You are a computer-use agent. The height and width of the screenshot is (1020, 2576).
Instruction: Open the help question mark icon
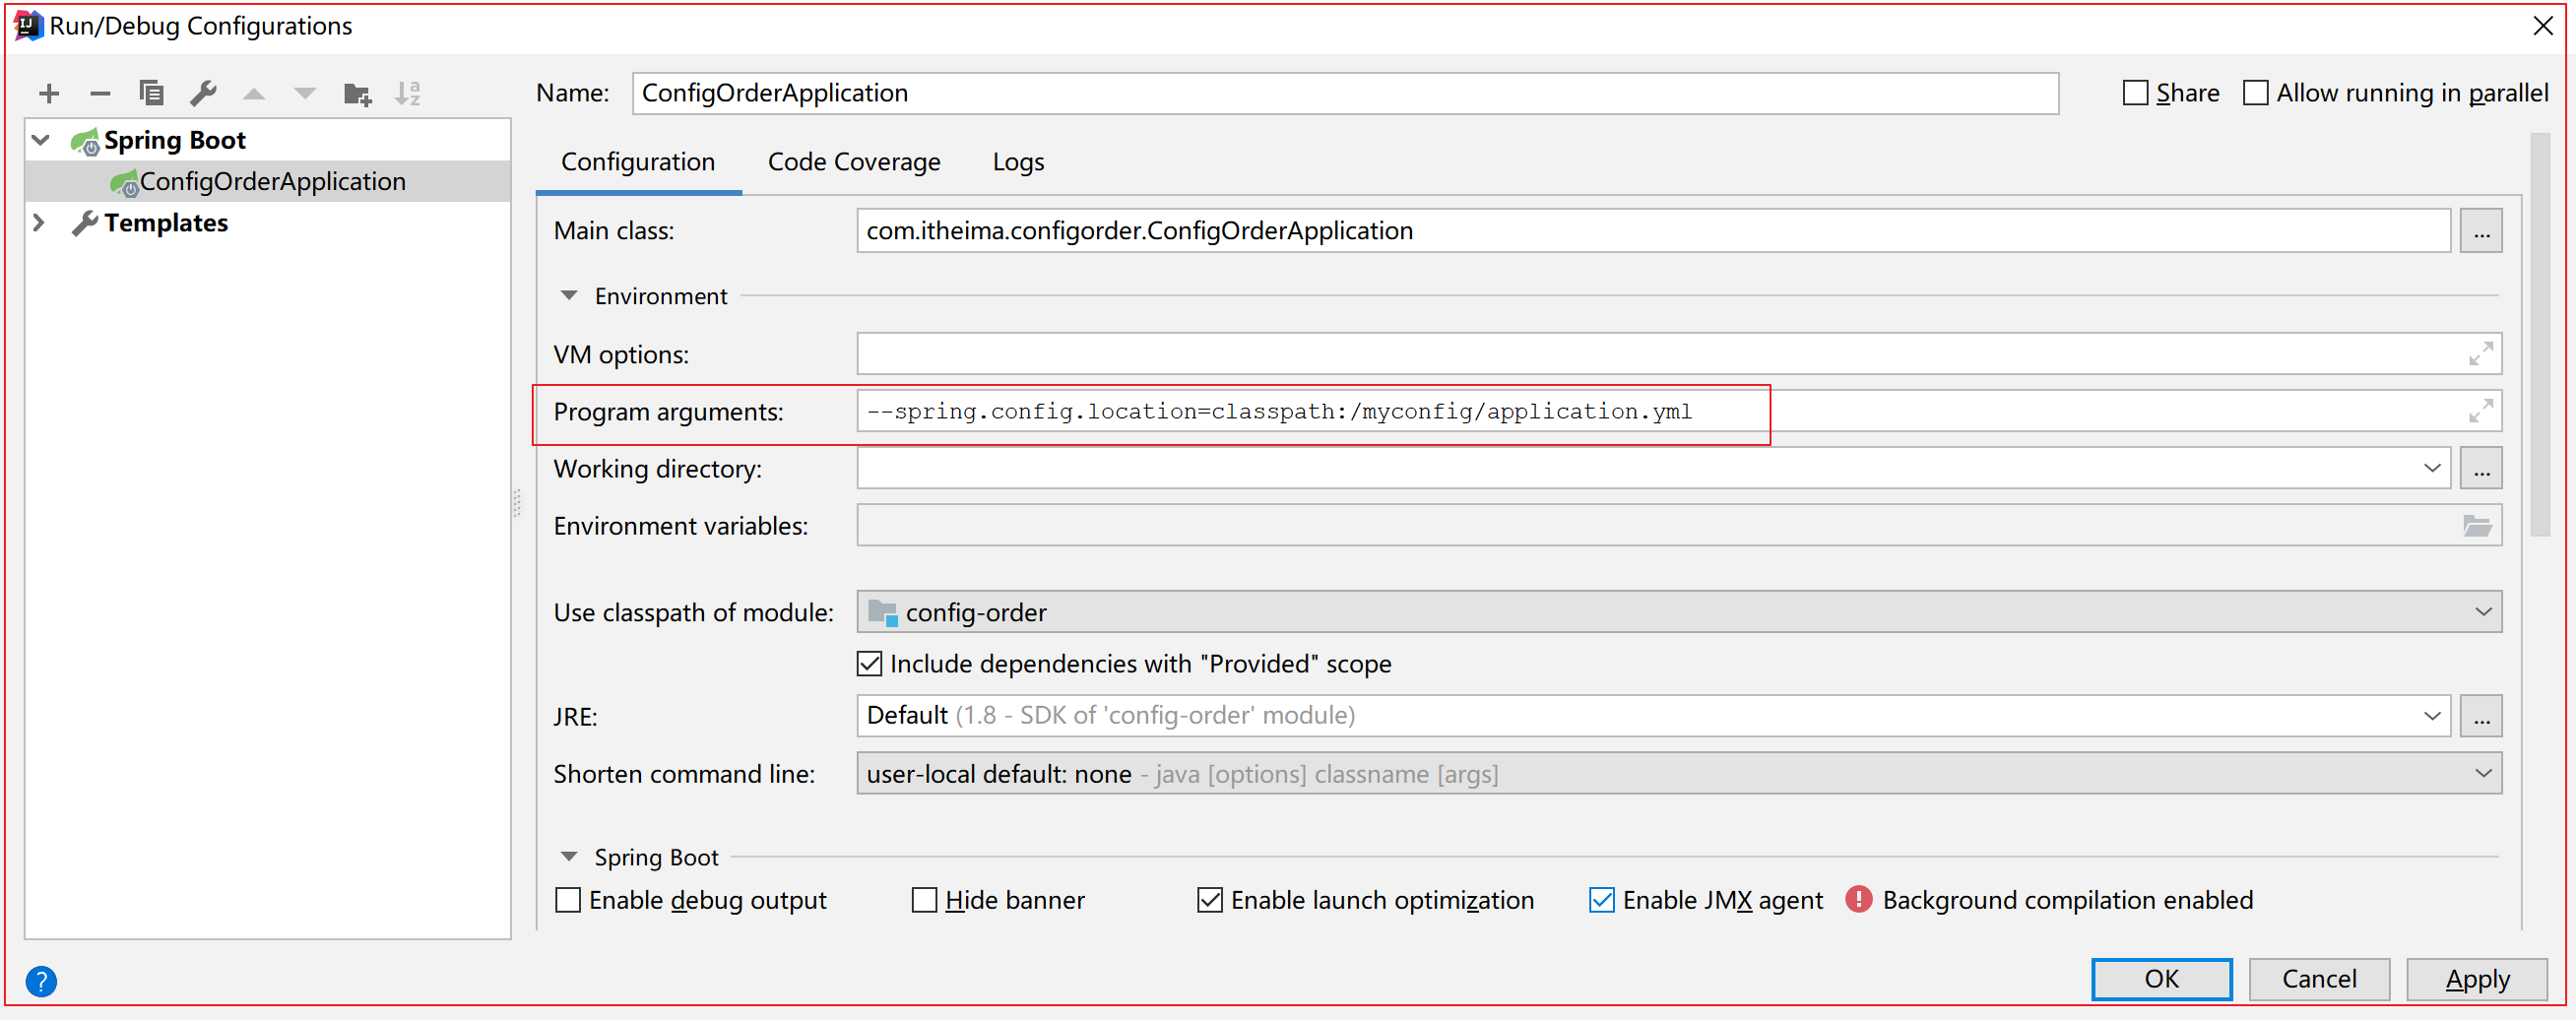coord(41,981)
